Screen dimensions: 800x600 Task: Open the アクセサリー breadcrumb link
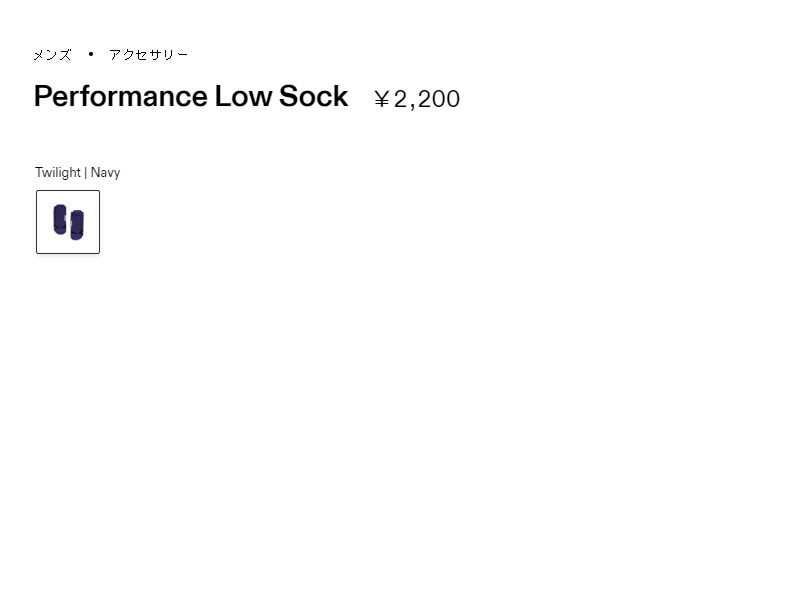(x=148, y=55)
